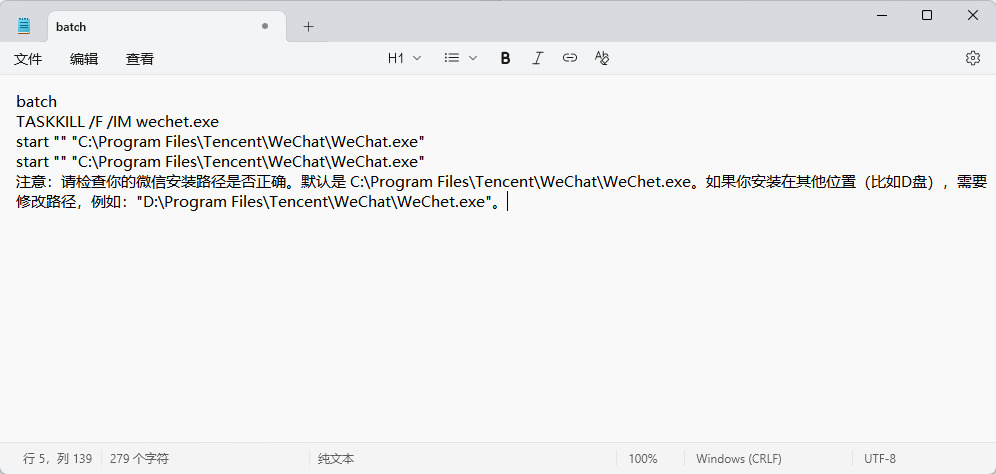Toggle bold formatting
Viewport: 996px width, 474px height.
point(506,58)
